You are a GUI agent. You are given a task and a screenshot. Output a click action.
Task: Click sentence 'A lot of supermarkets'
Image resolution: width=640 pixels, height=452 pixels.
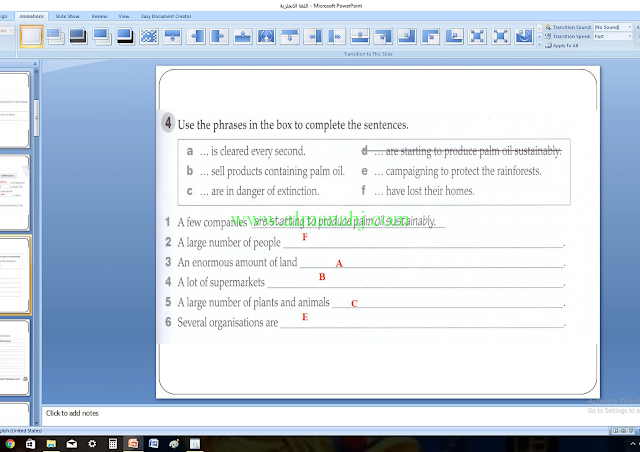(x=221, y=282)
